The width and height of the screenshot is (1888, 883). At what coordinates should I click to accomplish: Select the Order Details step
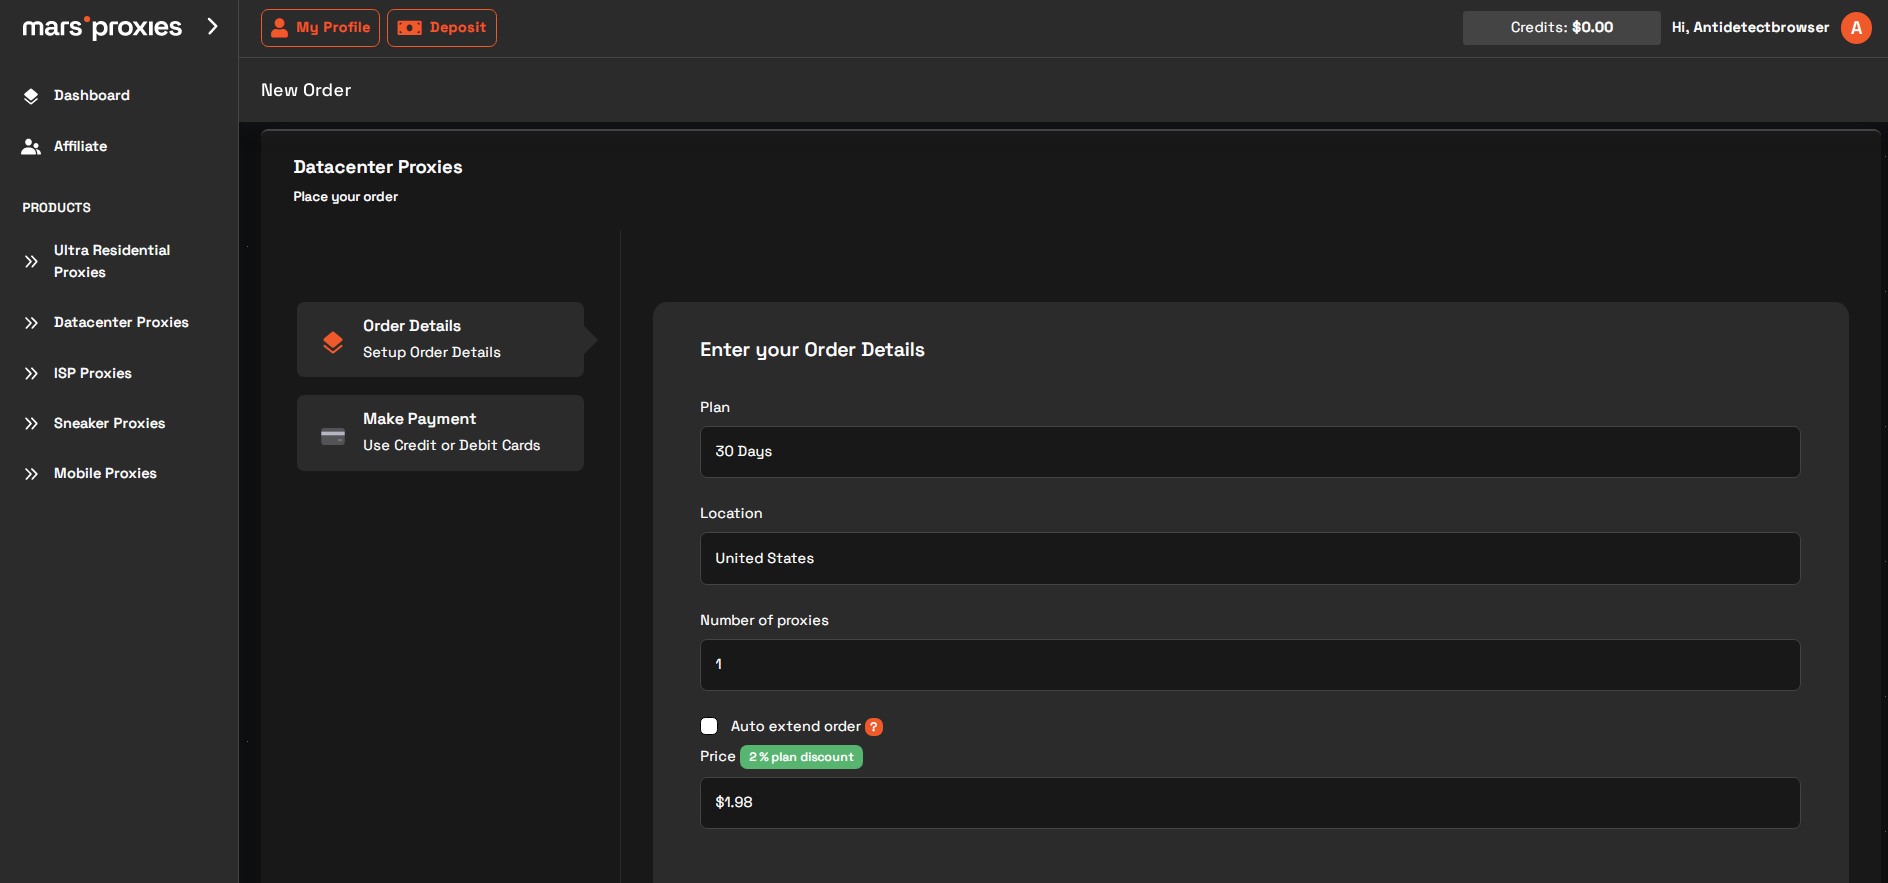pyautogui.click(x=440, y=340)
